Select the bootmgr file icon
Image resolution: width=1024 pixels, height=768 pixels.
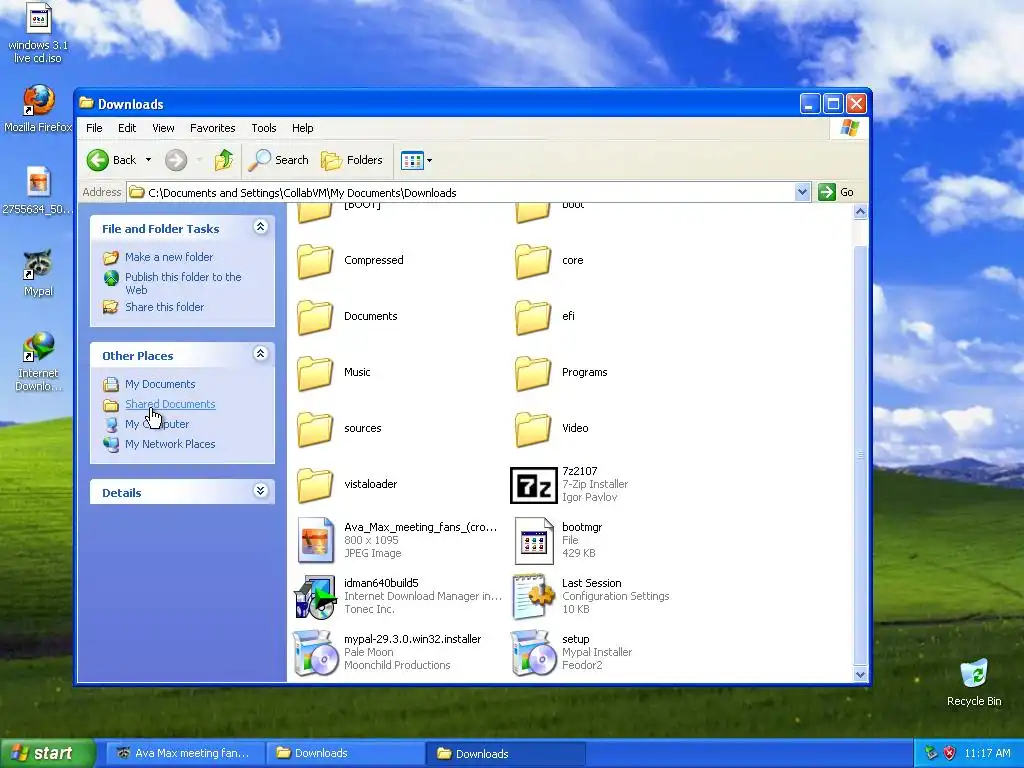click(x=534, y=541)
